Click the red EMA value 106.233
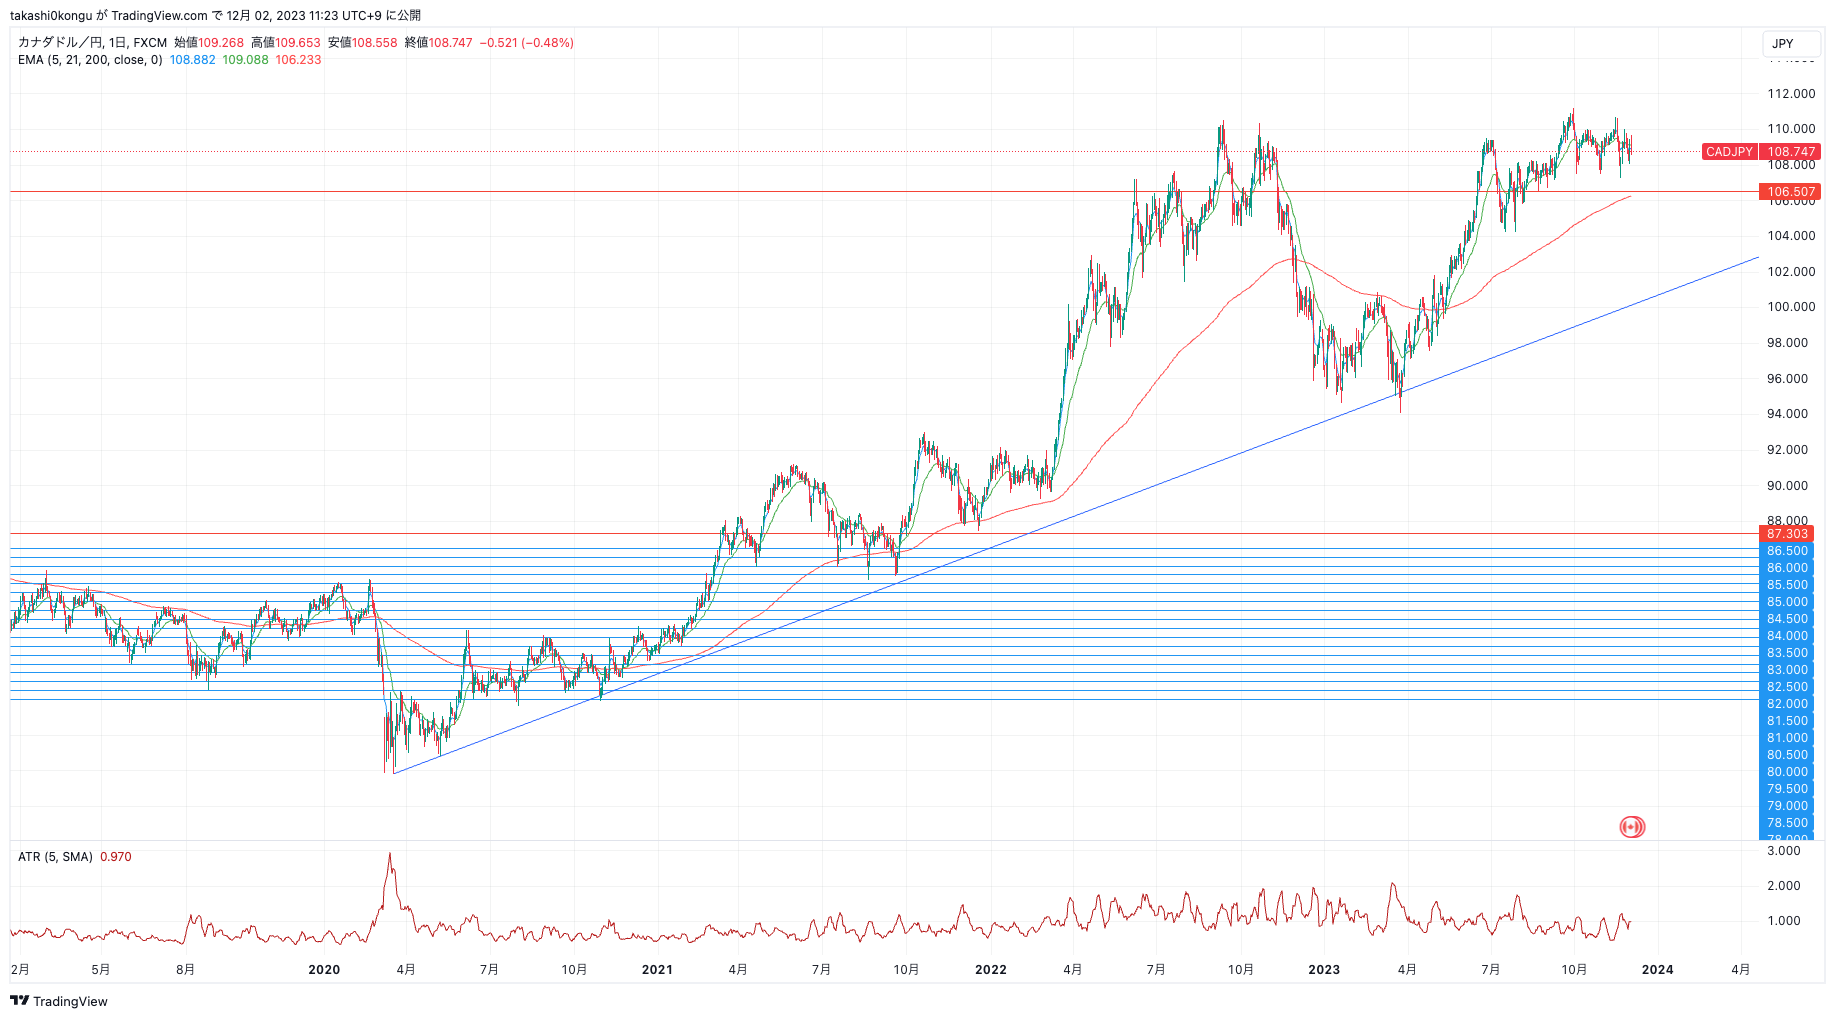 298,60
